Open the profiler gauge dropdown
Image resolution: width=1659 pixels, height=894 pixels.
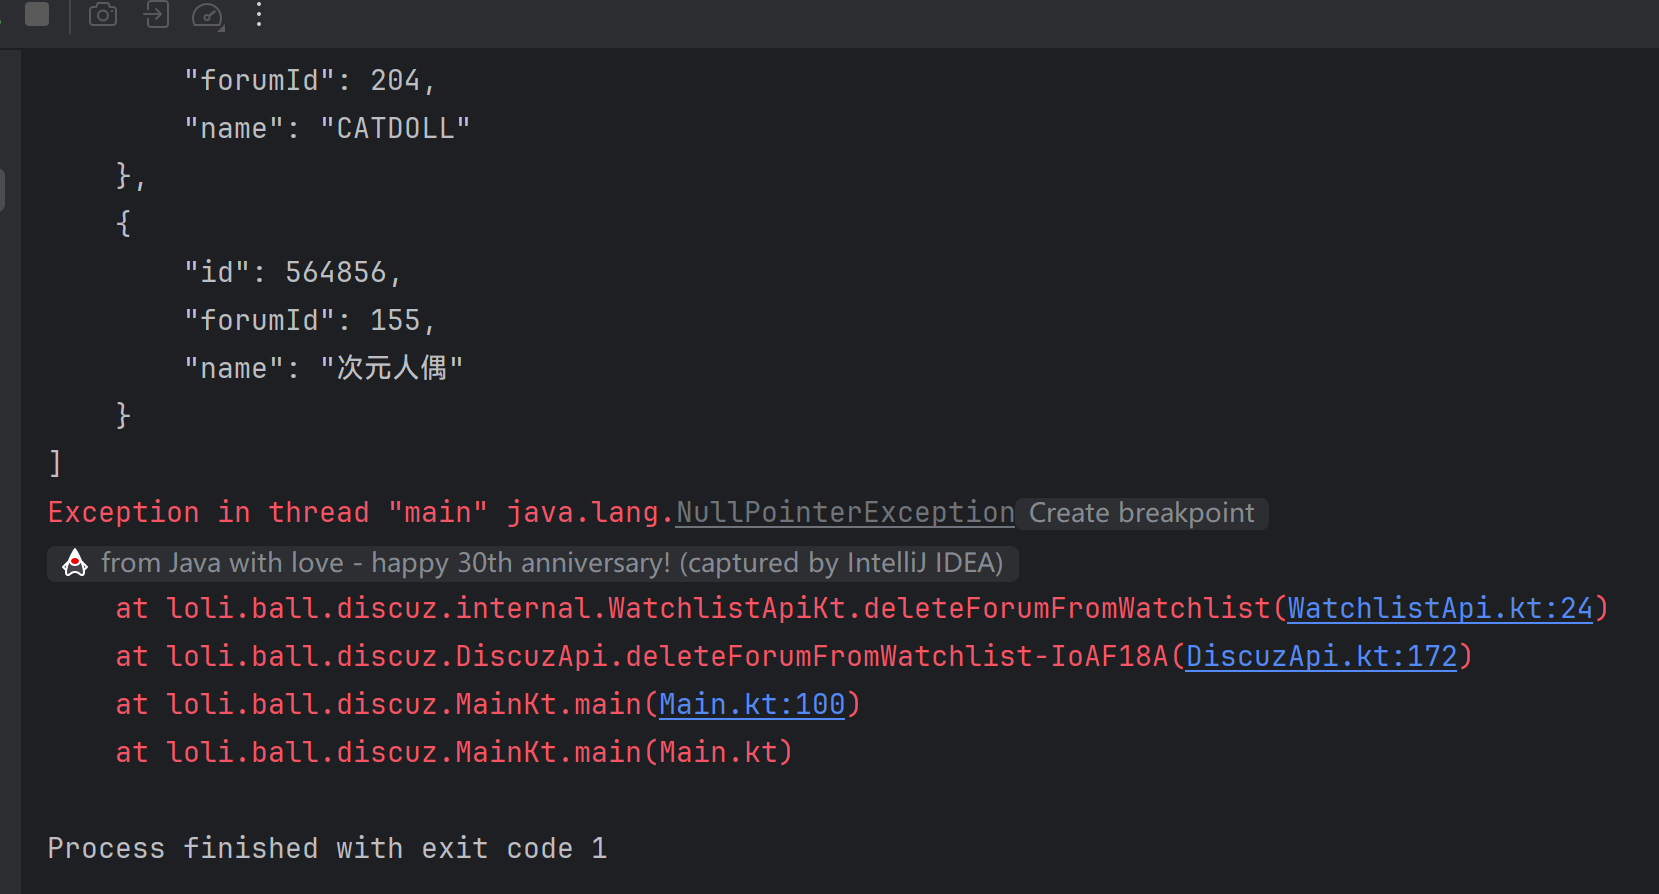click(208, 15)
